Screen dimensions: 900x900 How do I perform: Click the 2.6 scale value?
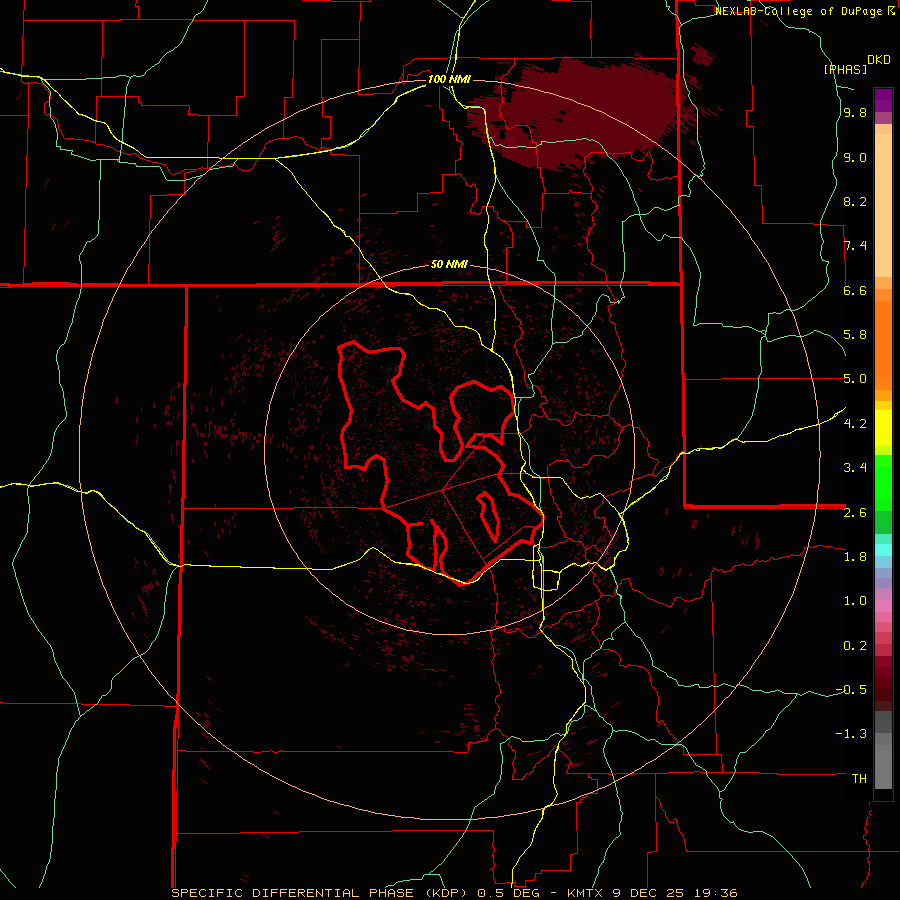855,513
